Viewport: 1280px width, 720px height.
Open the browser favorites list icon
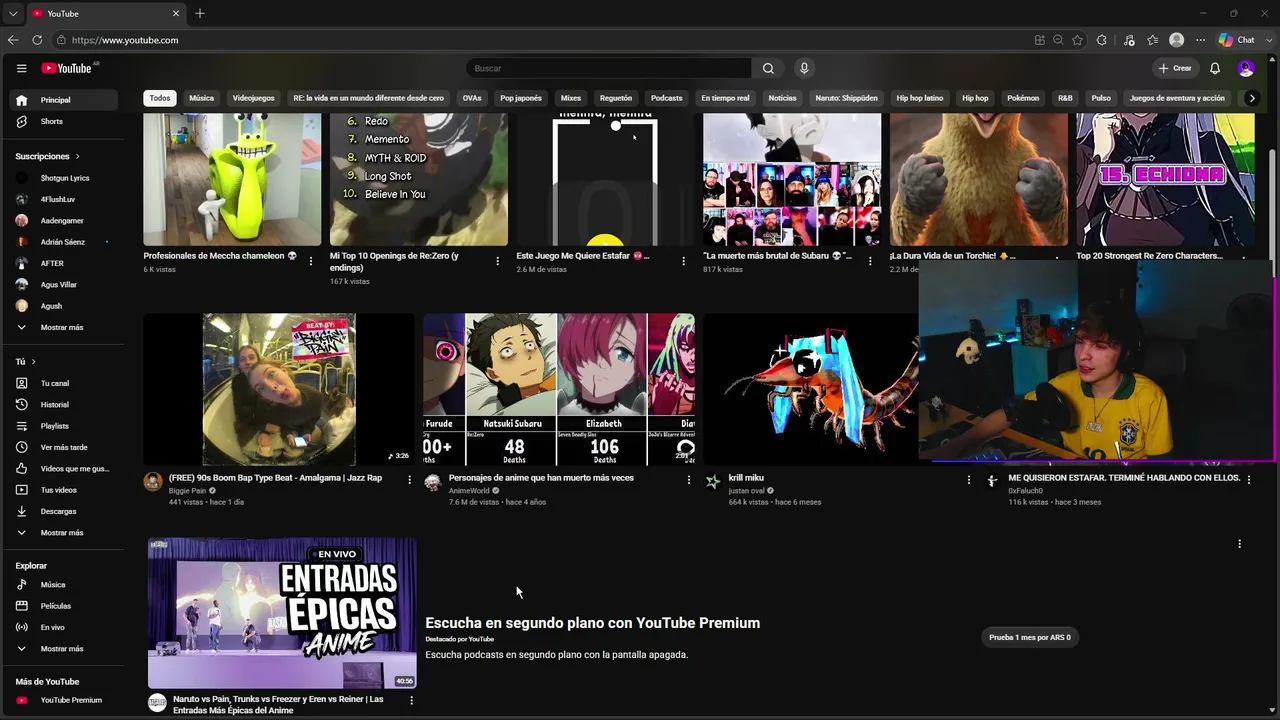click(1153, 40)
